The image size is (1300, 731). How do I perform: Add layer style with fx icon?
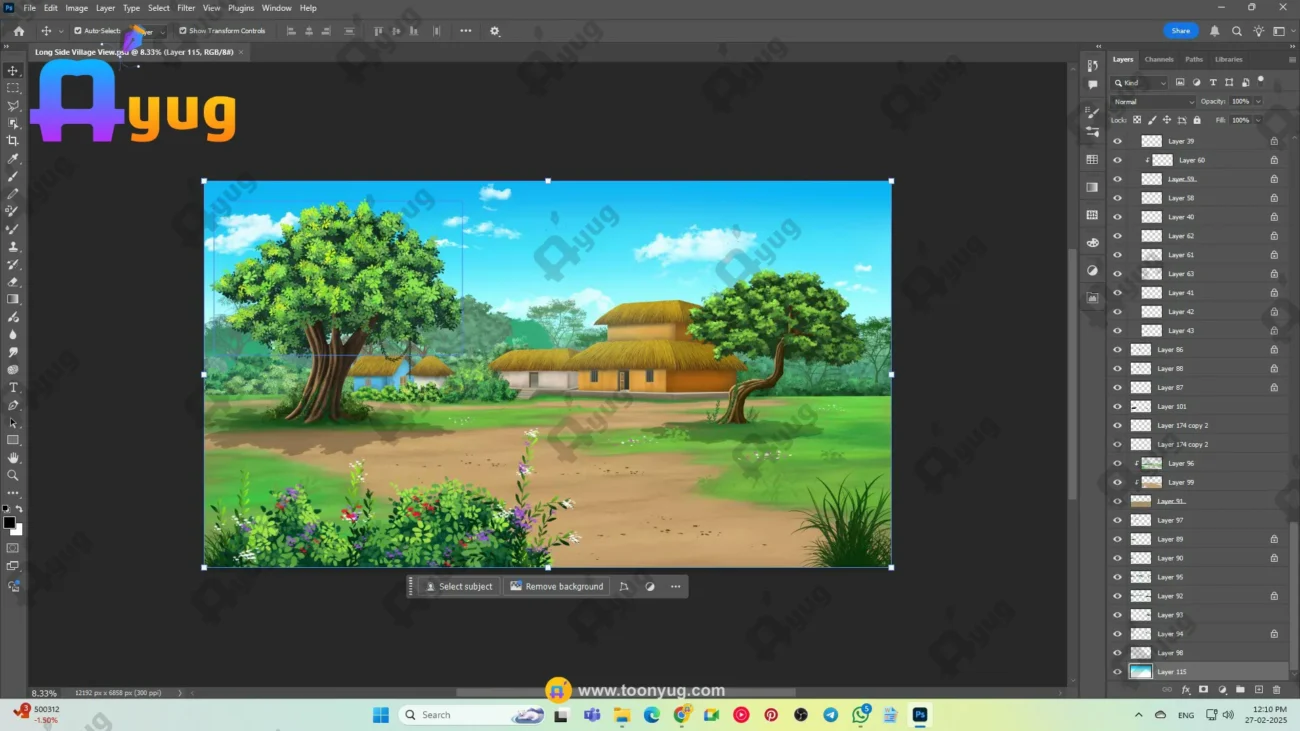click(1186, 690)
